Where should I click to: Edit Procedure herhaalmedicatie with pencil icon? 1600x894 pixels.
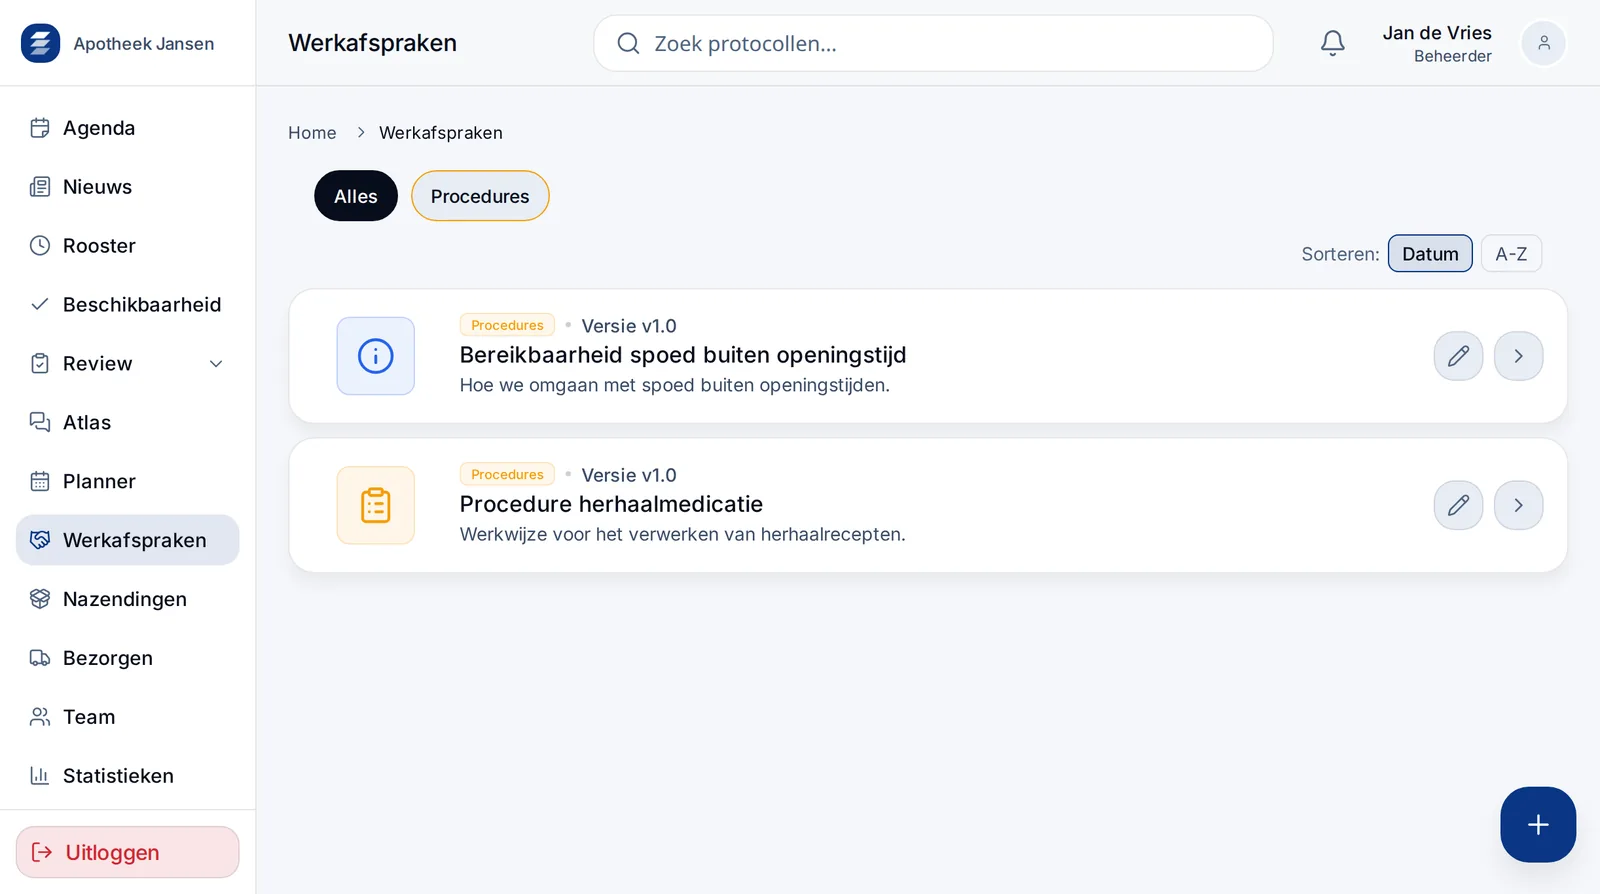tap(1458, 505)
